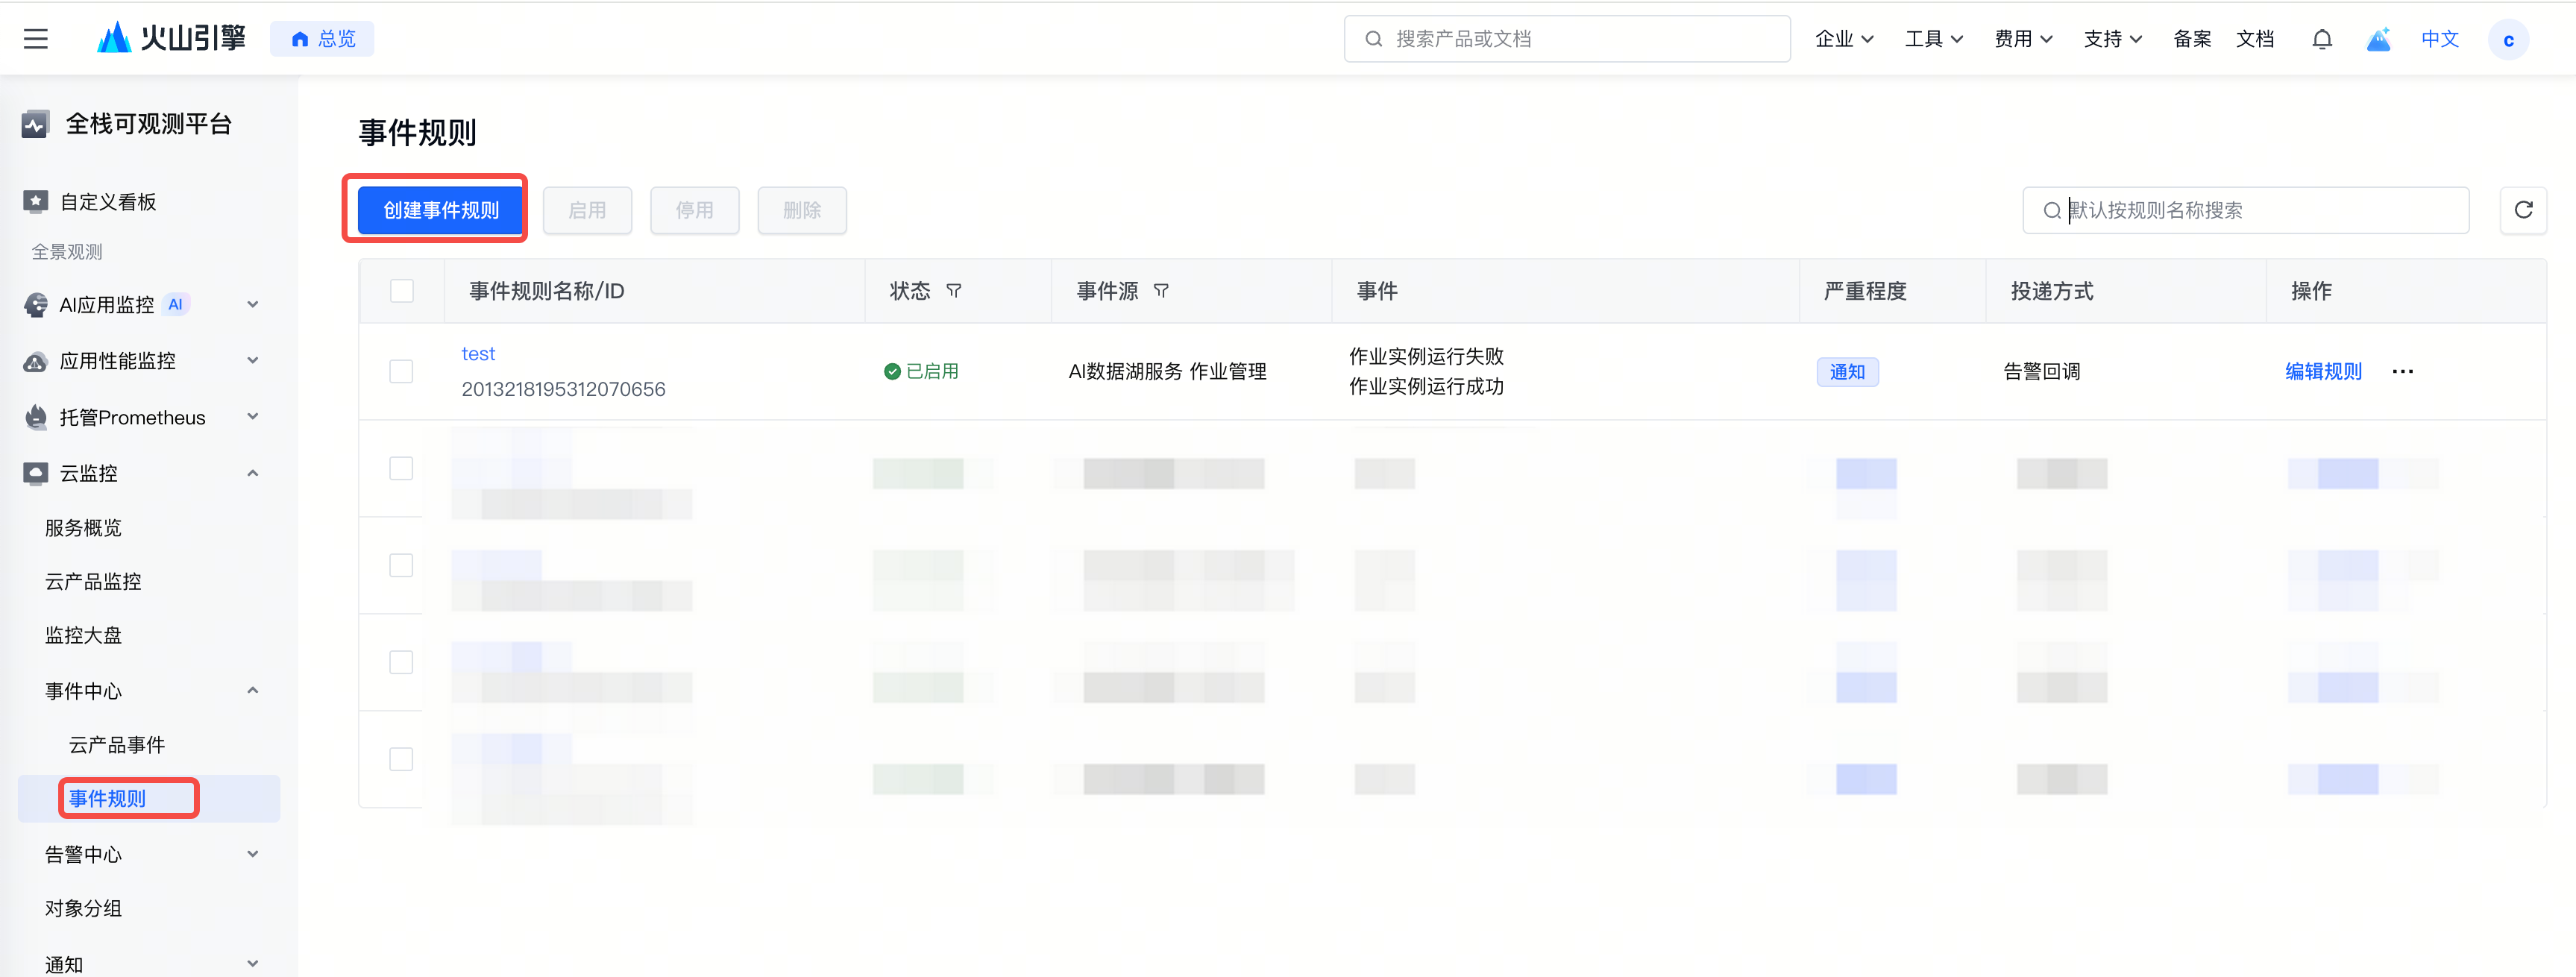Open the 企业 dropdown in header

pyautogui.click(x=1843, y=39)
